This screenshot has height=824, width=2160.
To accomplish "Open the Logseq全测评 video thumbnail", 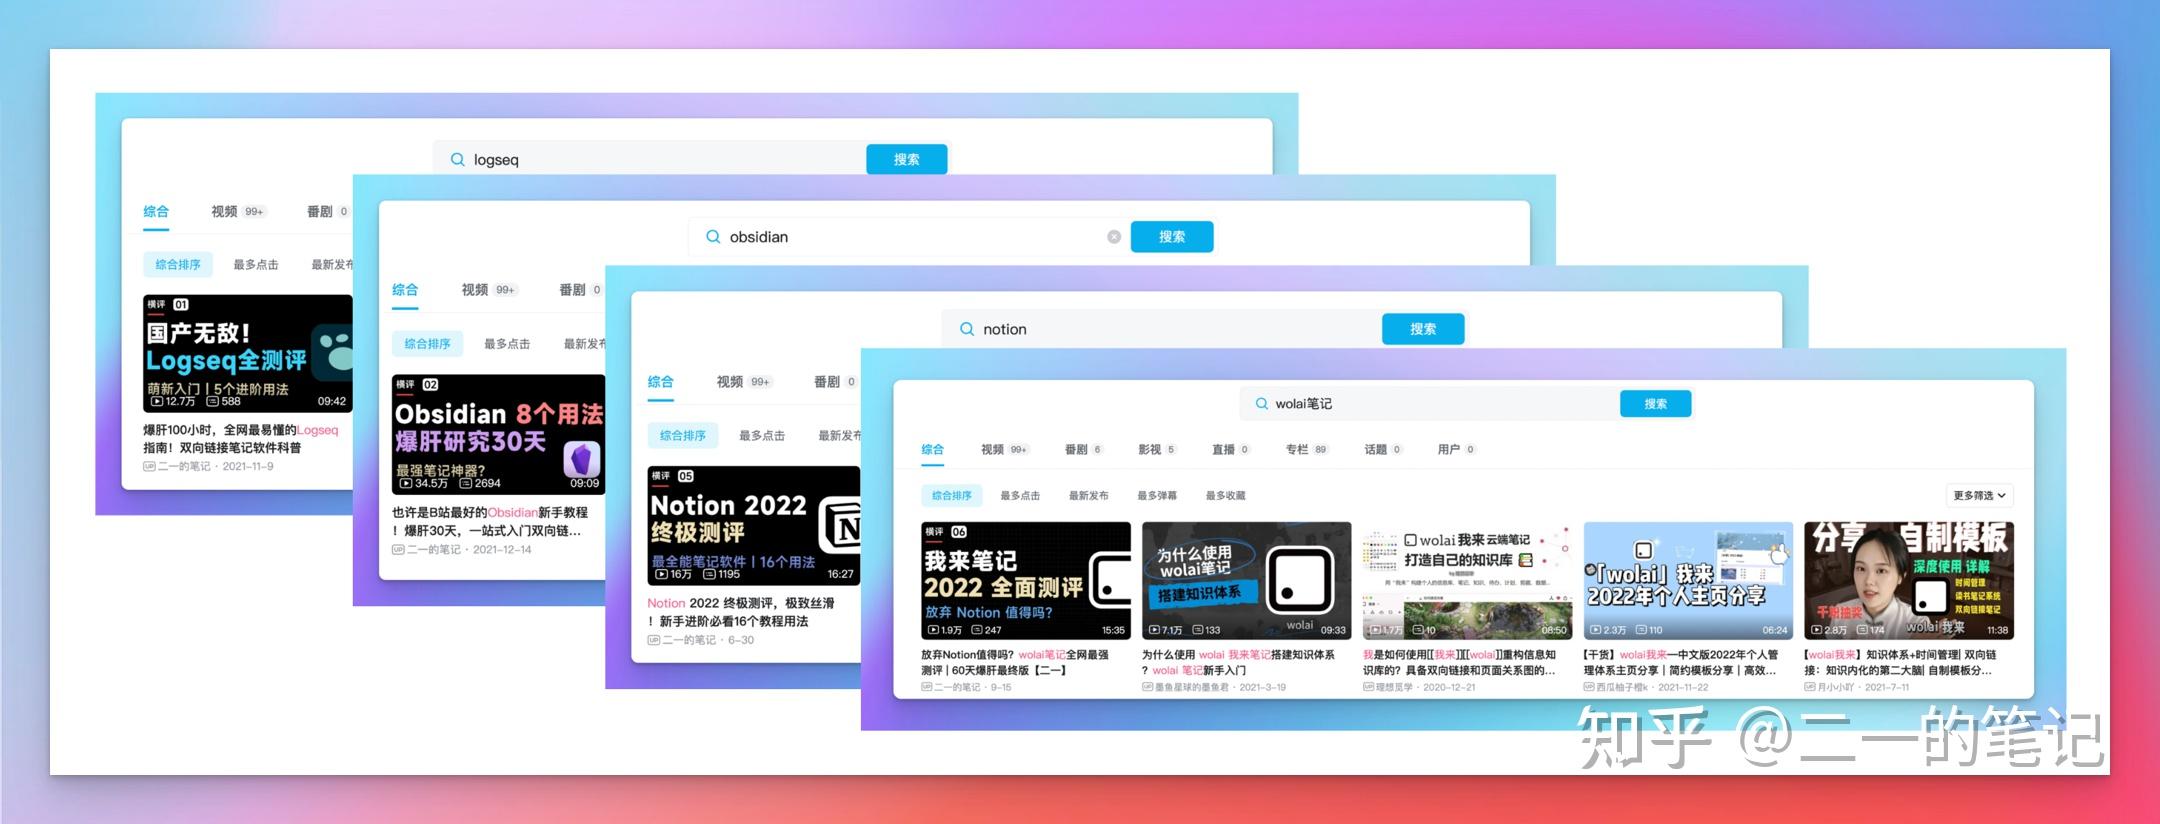I will coord(248,353).
